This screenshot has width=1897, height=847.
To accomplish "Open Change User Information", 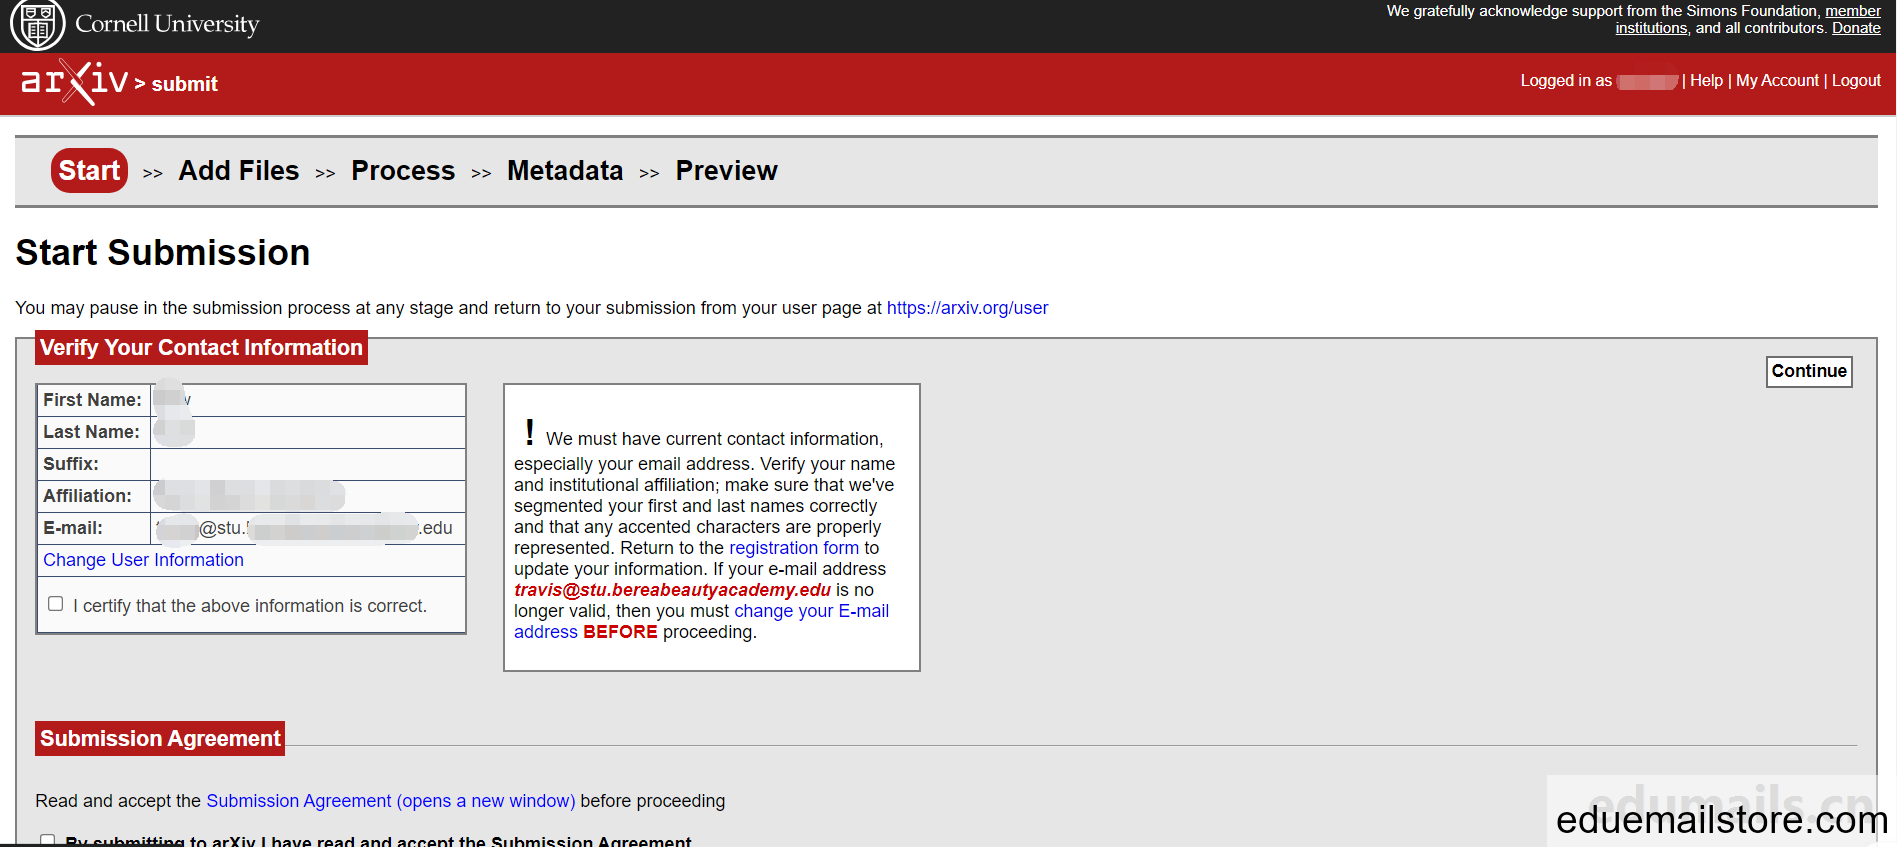I will (x=143, y=560).
